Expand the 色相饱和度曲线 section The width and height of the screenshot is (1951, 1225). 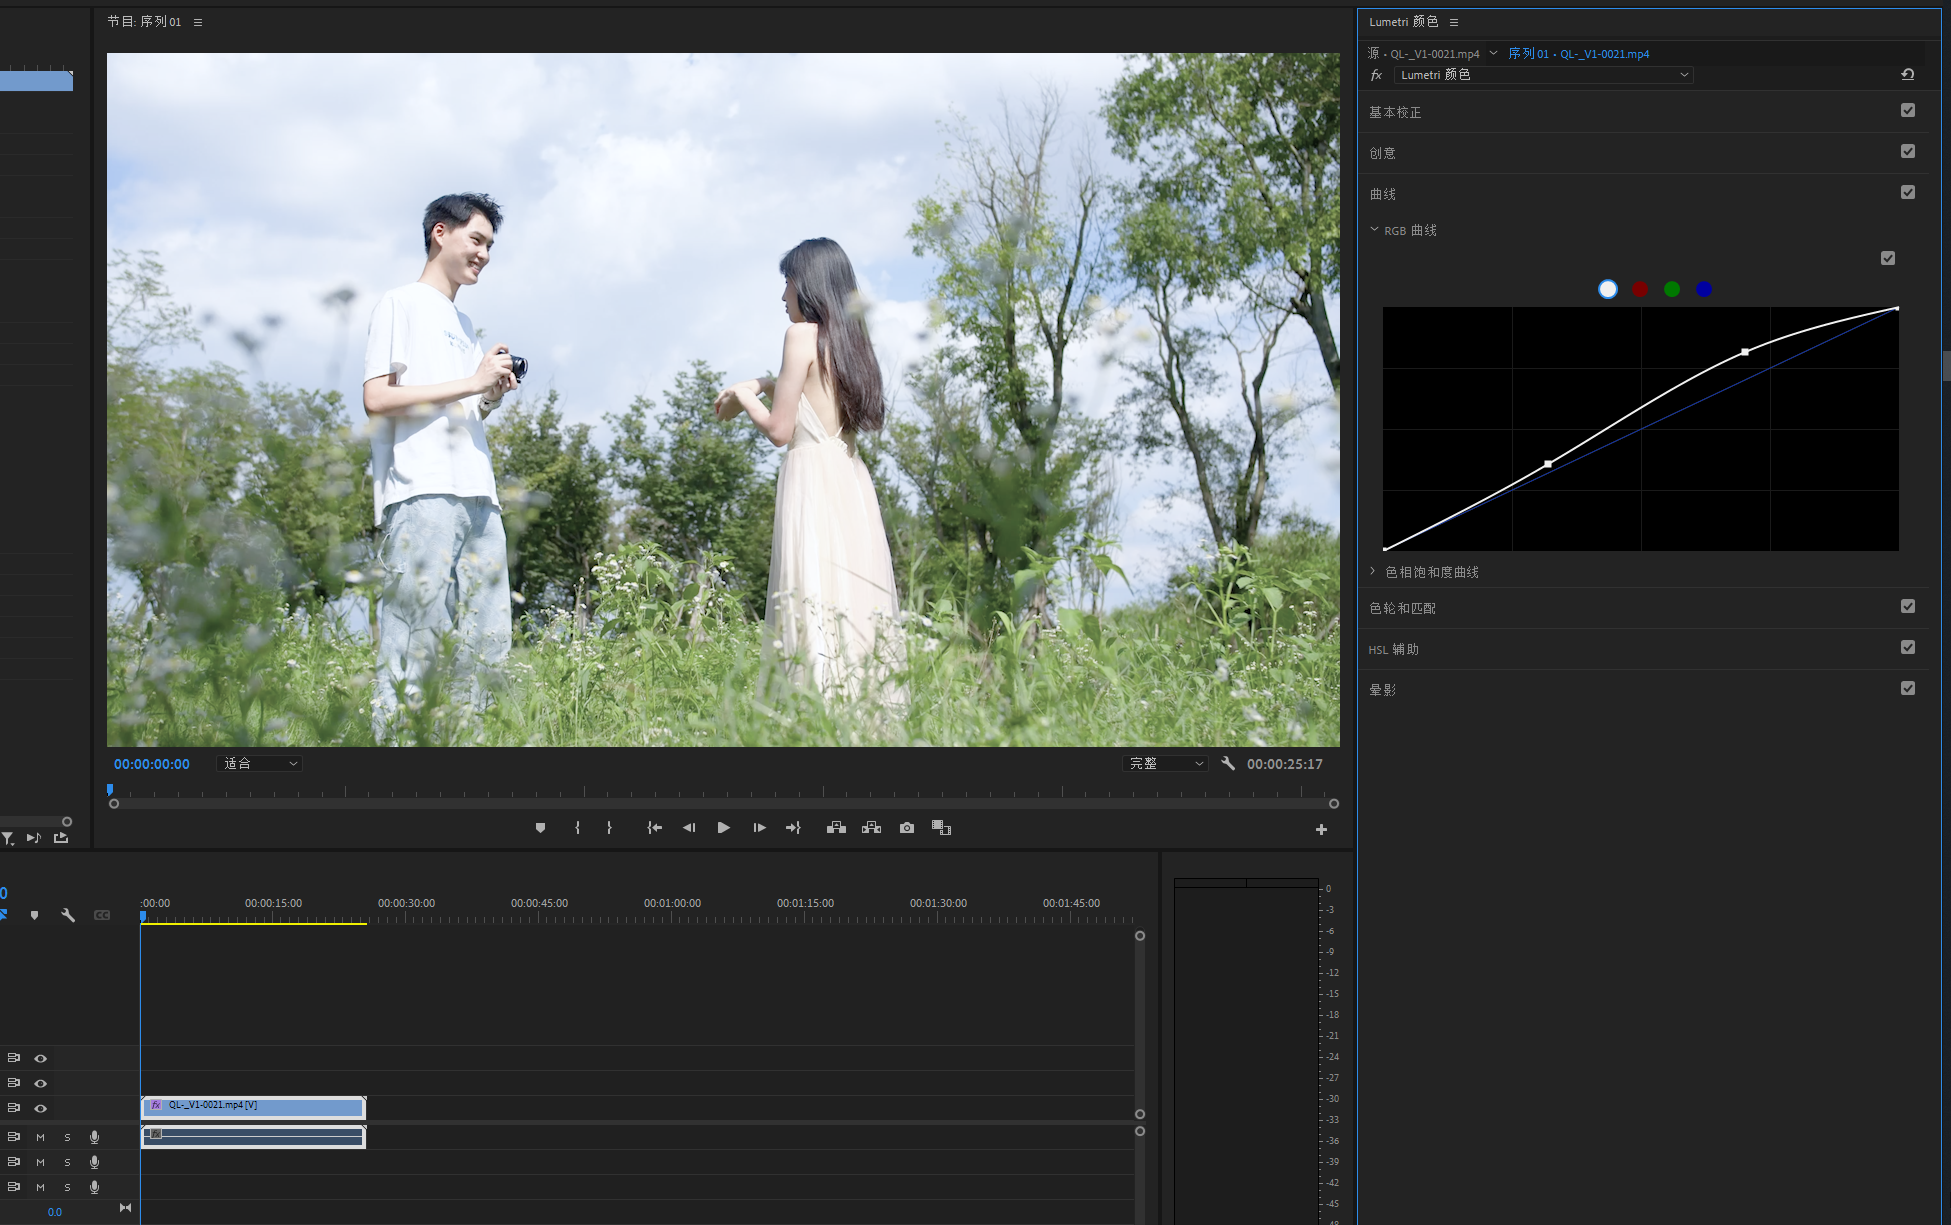point(1373,571)
